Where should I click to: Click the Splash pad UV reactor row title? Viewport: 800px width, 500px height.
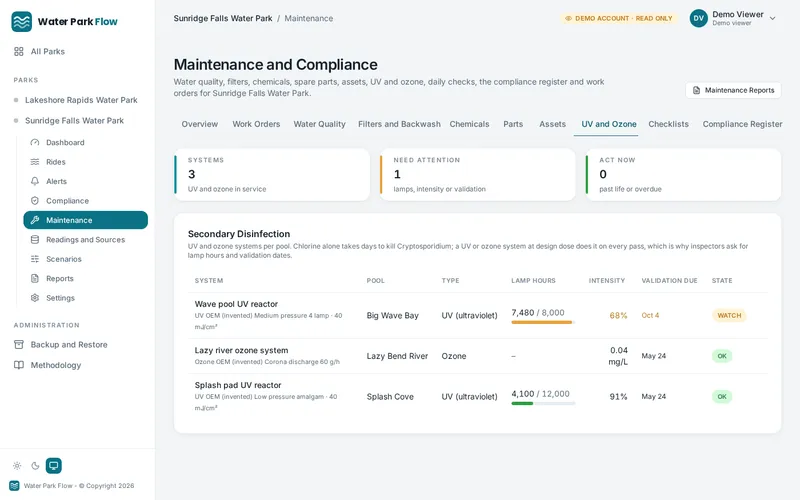pos(238,385)
